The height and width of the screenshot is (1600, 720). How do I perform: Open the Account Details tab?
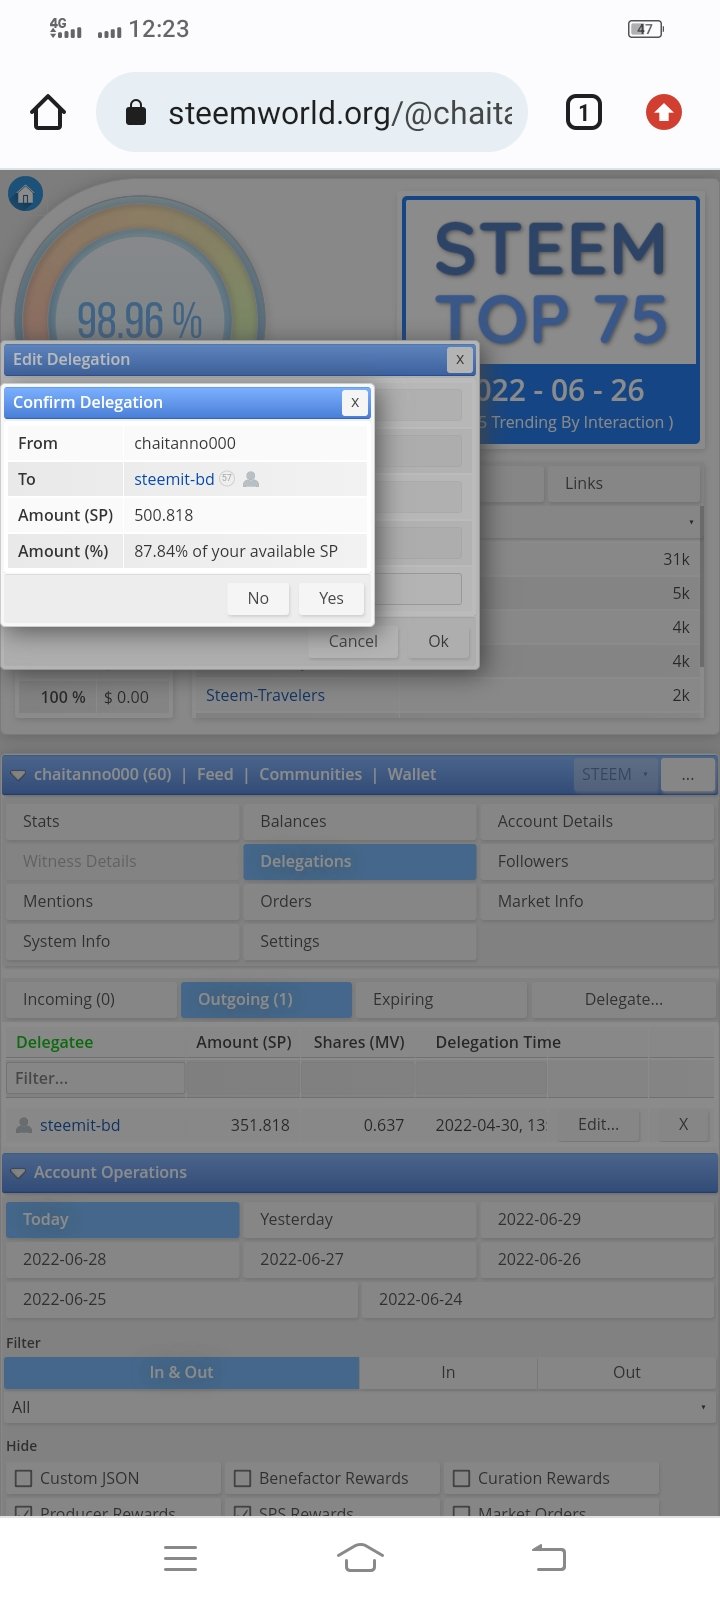pos(597,821)
